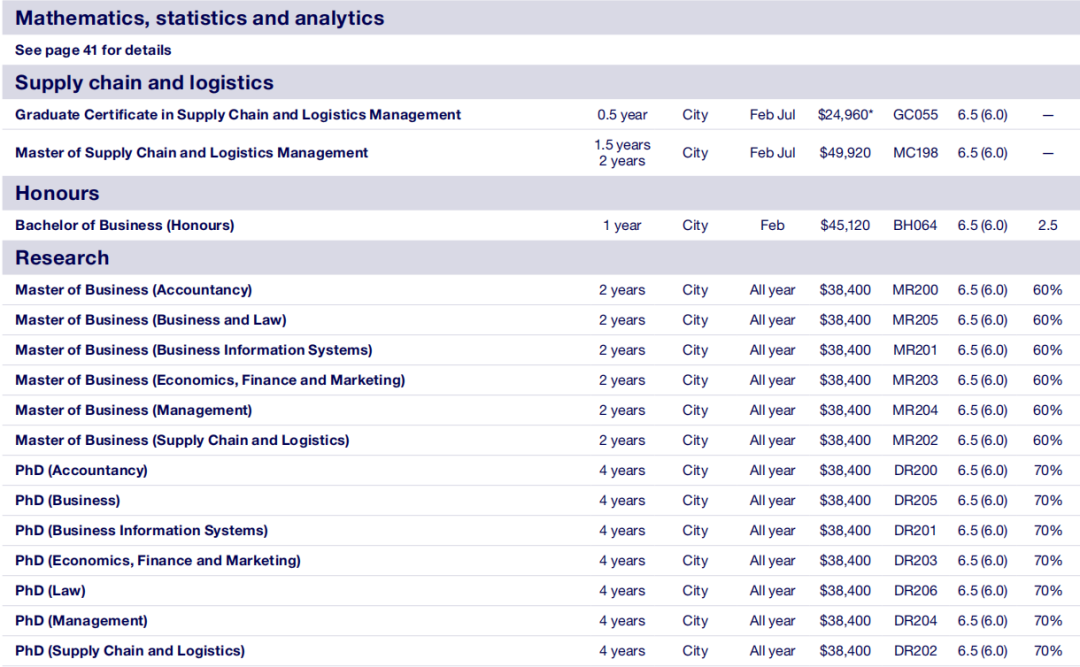Viewport: 1080px width, 667px height.
Task: Click 6.5 (6.0) in the GC055 row
Action: (982, 115)
